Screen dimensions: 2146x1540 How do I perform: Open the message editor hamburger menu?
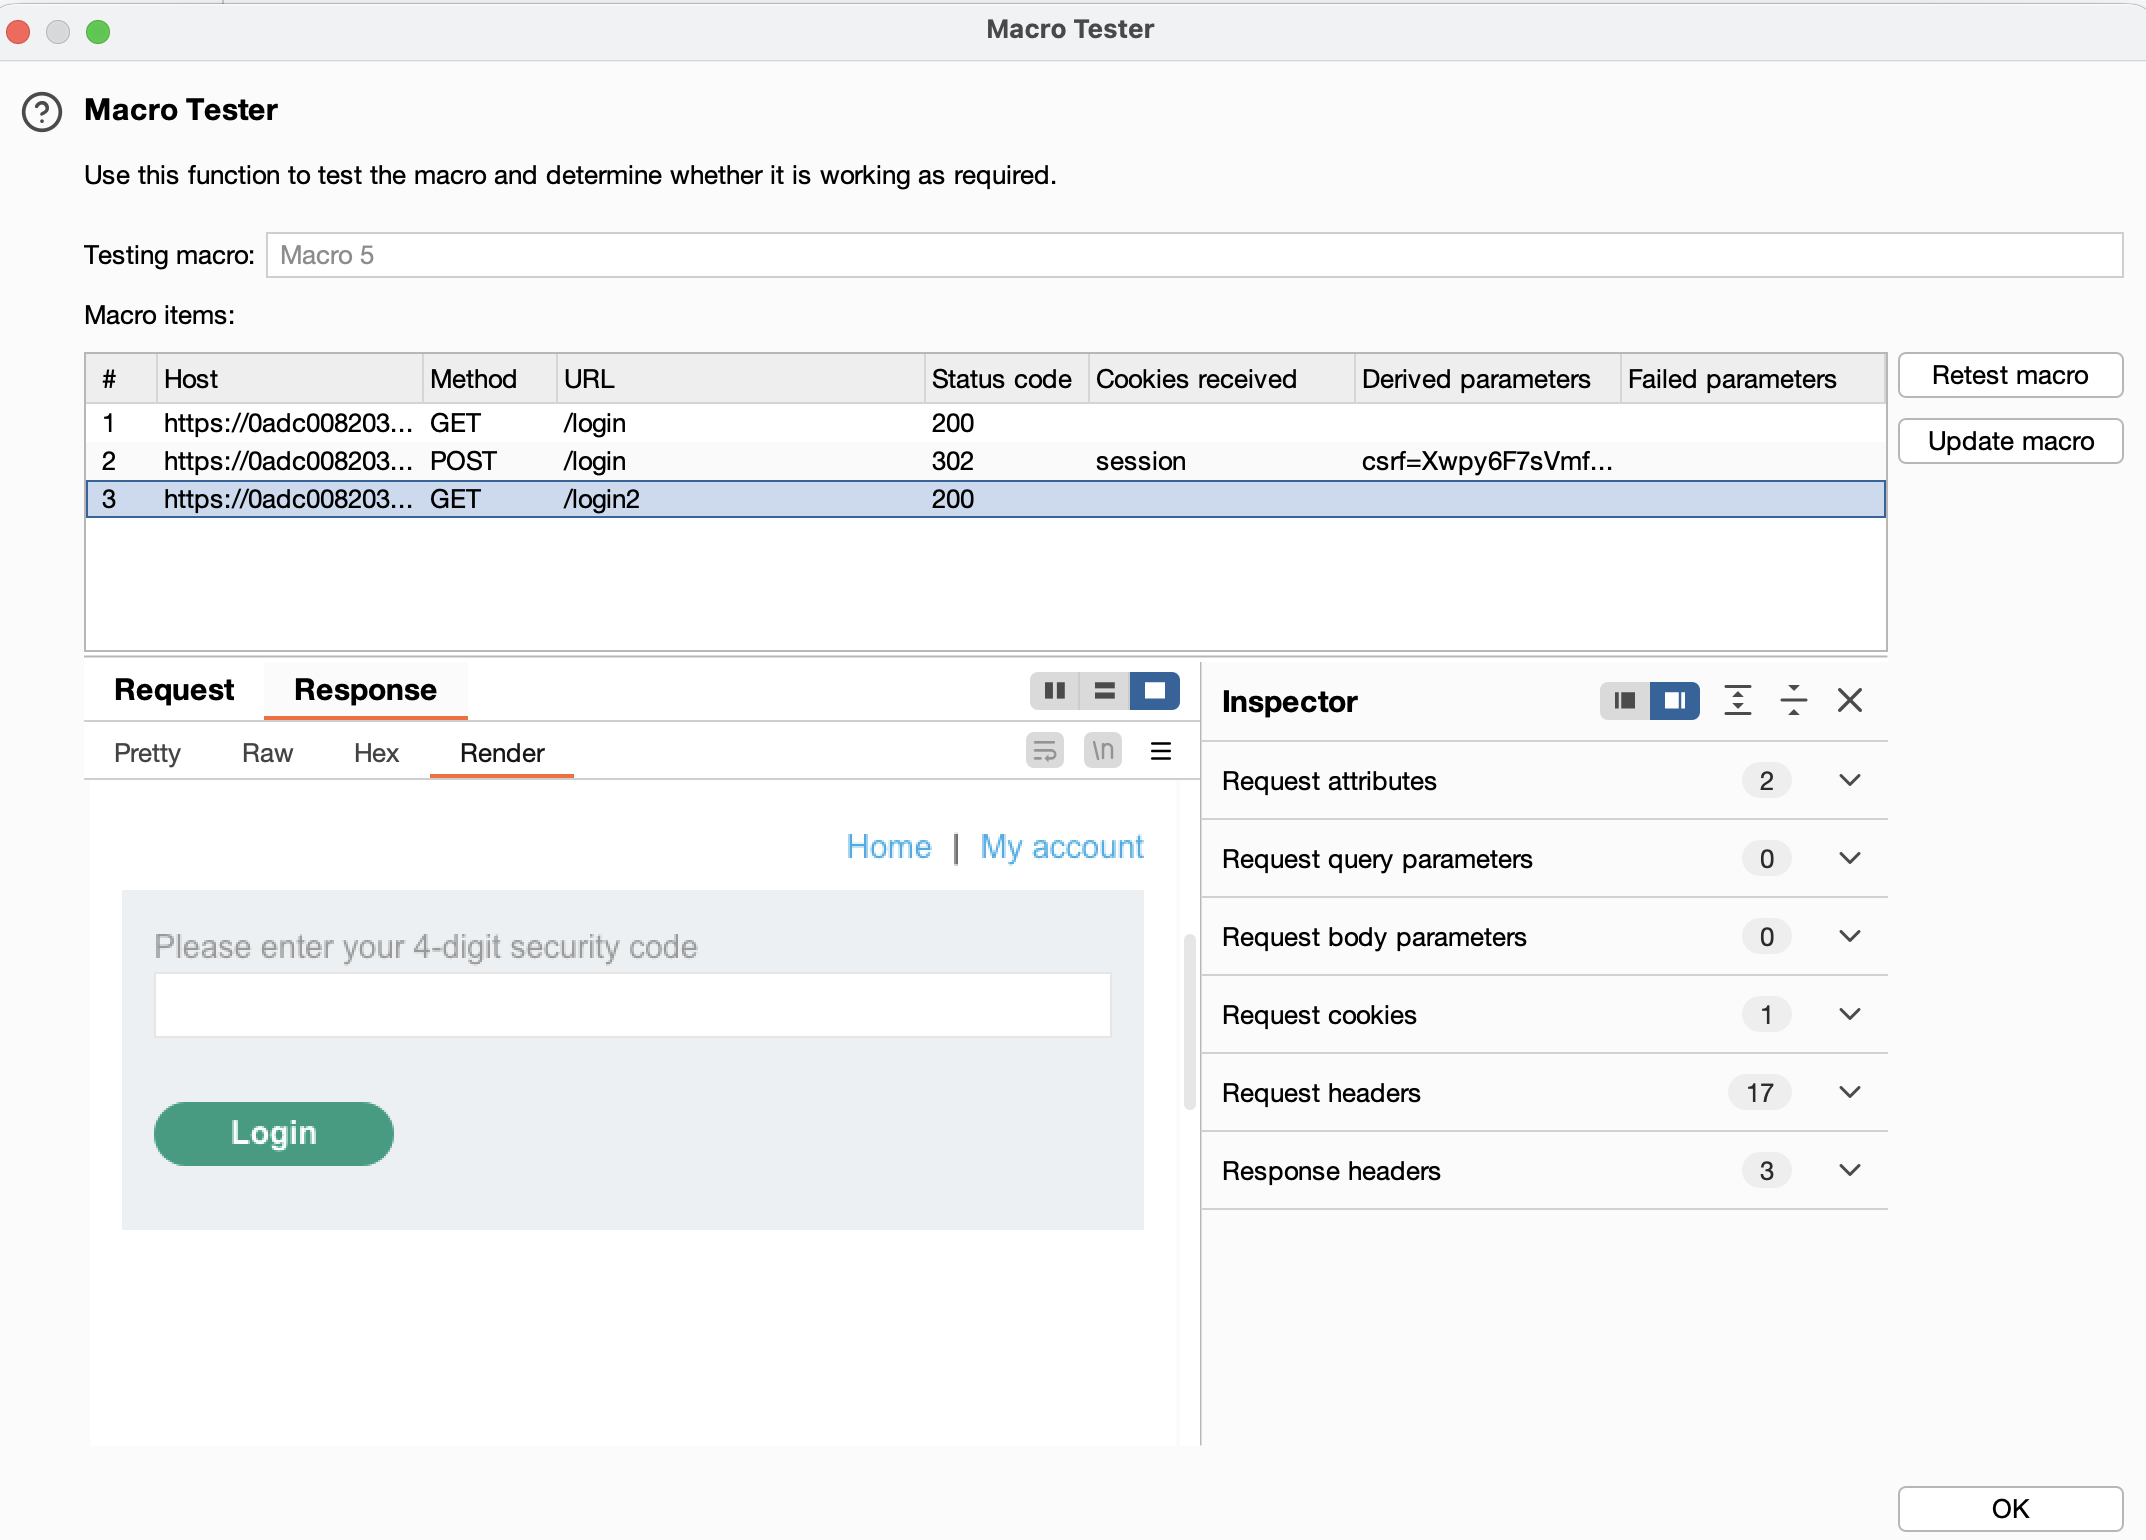coord(1160,751)
